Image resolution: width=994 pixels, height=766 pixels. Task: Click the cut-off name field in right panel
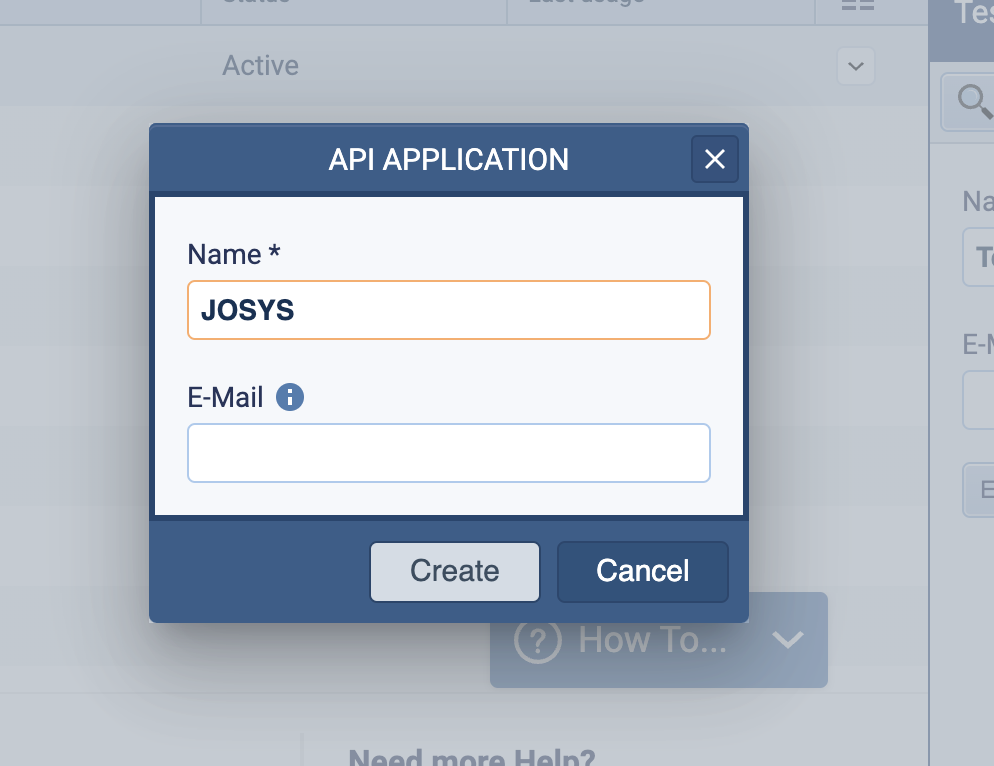coord(979,258)
